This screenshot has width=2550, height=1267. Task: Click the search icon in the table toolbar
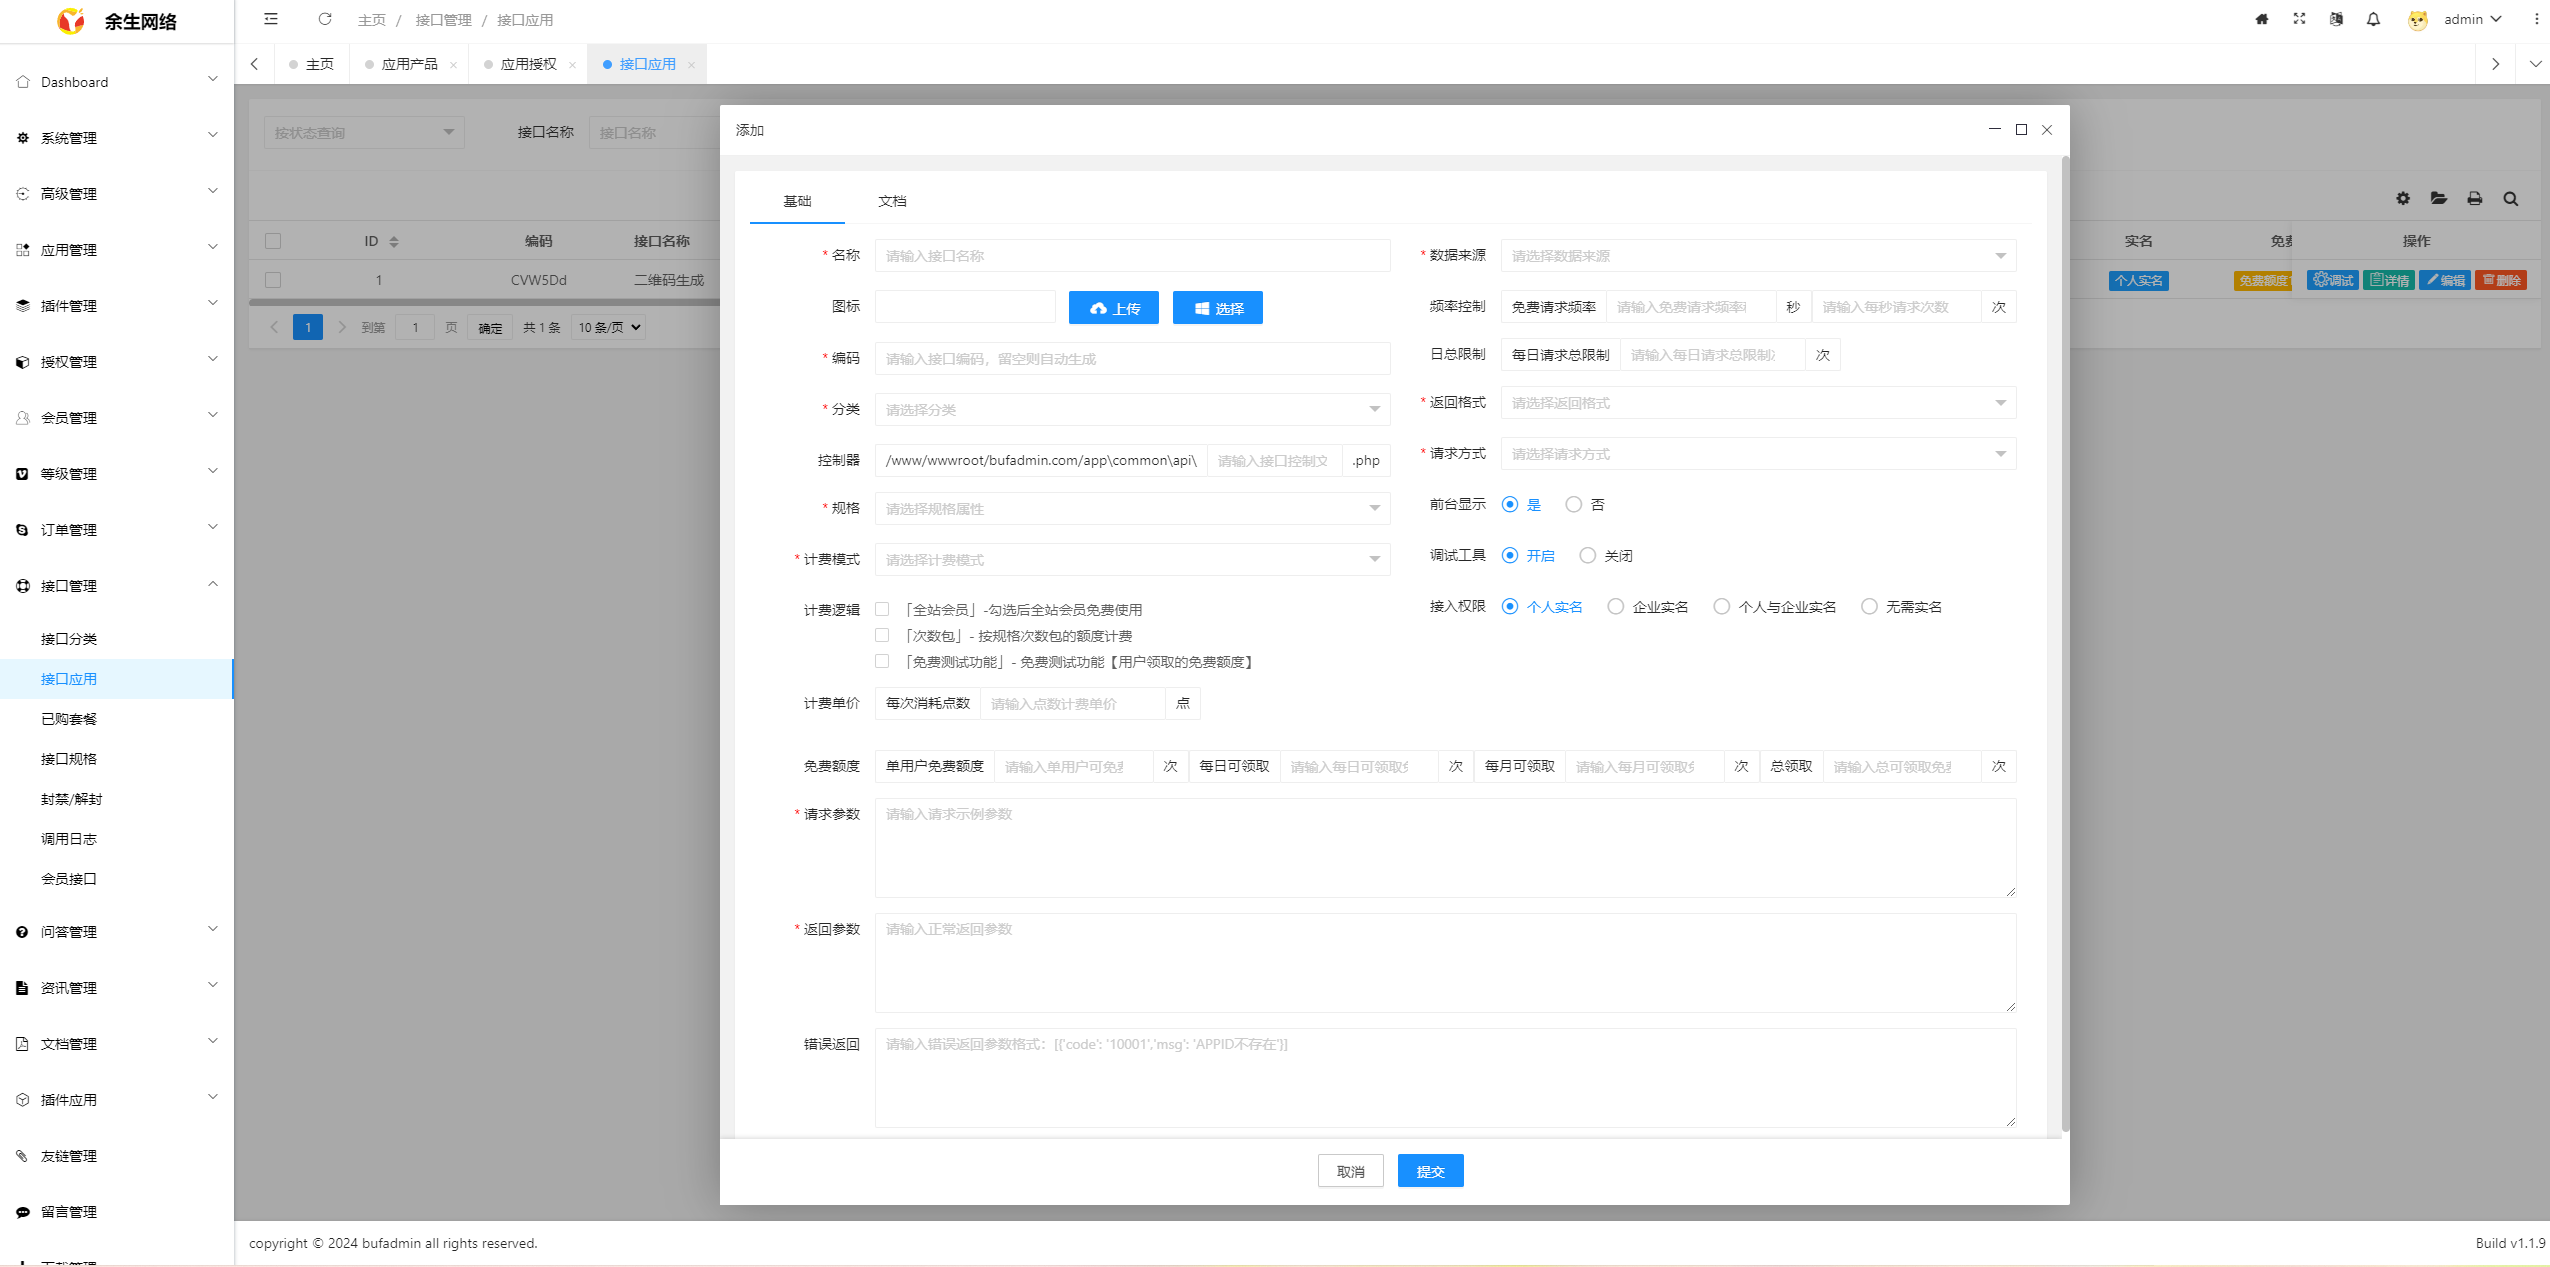pyautogui.click(x=2511, y=199)
